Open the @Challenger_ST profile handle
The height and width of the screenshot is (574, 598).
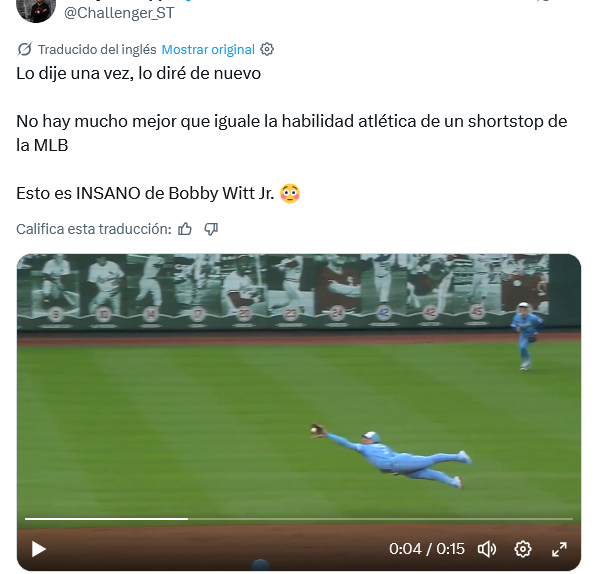pos(119,13)
